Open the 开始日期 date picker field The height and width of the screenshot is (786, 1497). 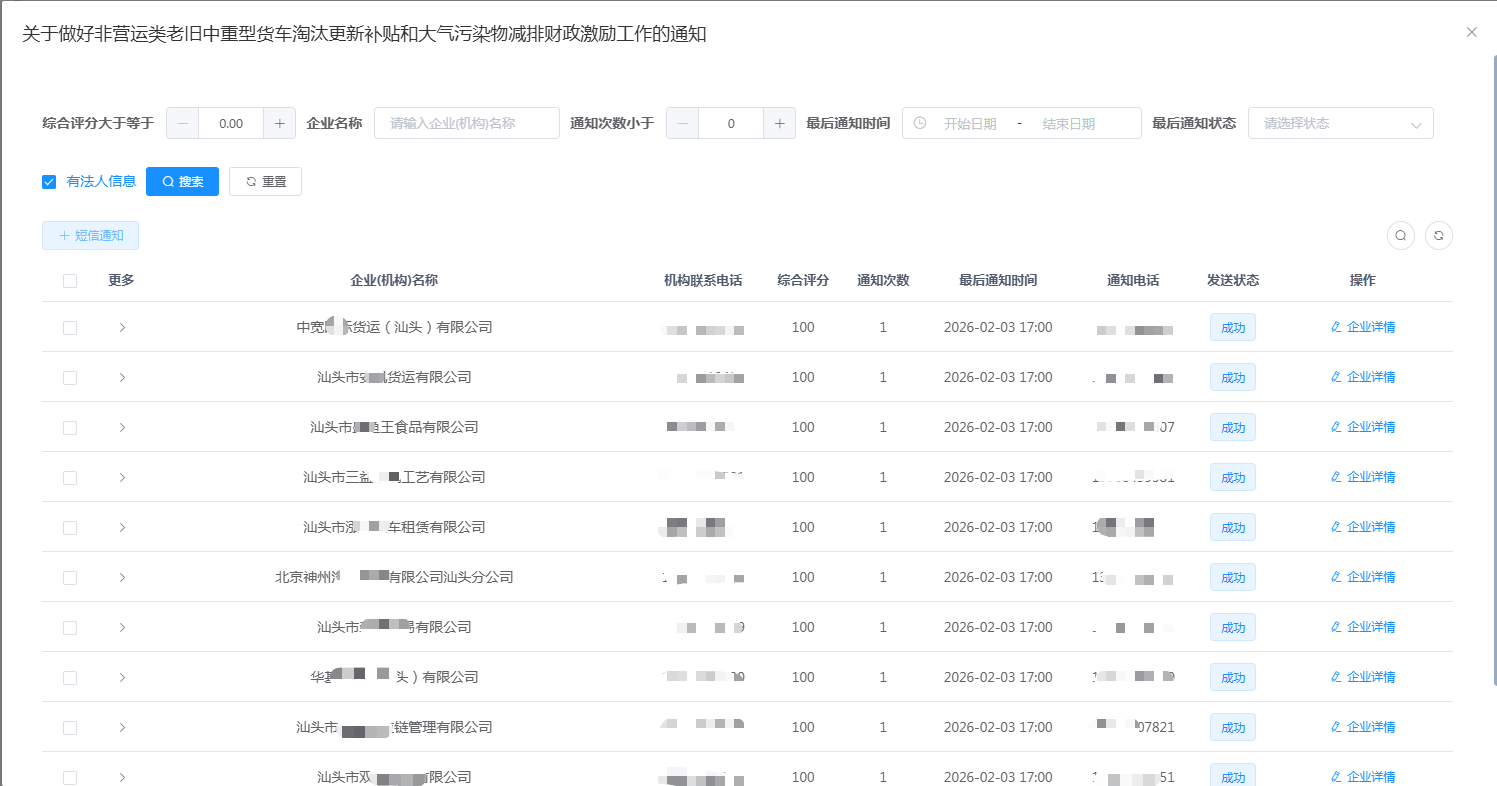pyautogui.click(x=969, y=124)
